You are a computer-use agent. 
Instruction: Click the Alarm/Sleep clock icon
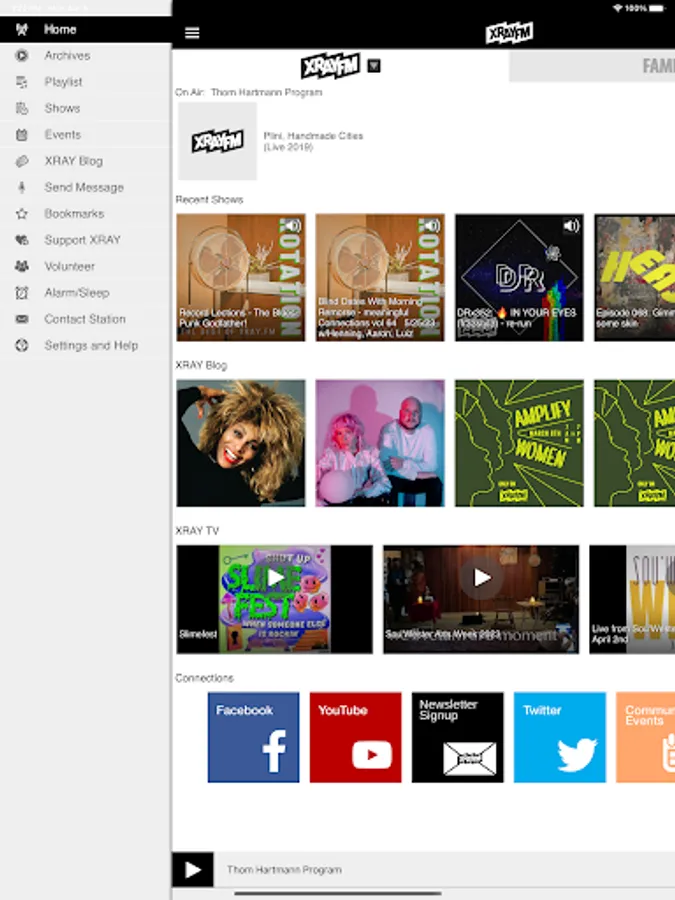(22, 293)
